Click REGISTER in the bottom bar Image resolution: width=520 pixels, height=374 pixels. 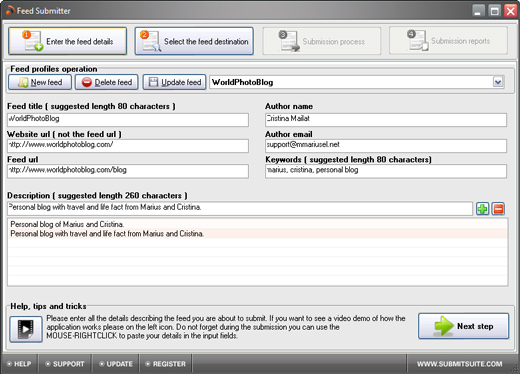[166, 364]
